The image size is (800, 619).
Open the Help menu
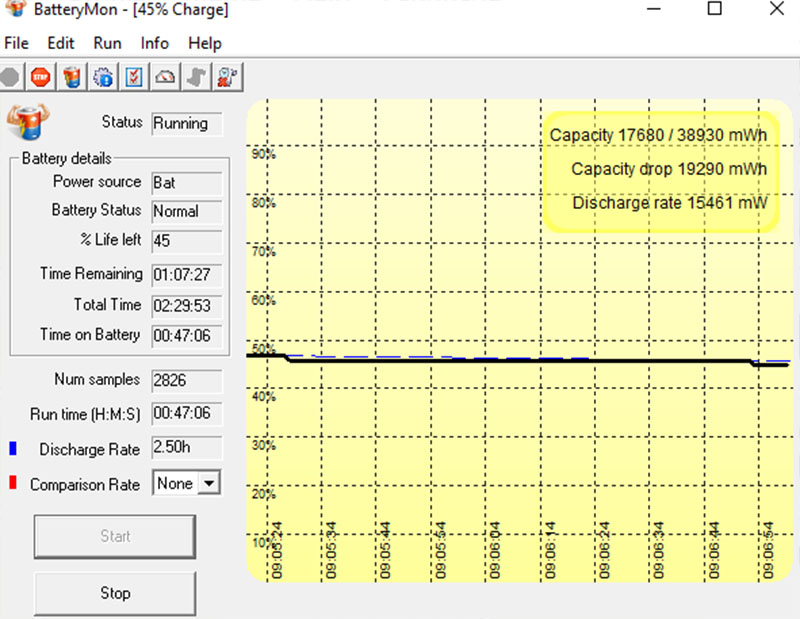pos(205,43)
